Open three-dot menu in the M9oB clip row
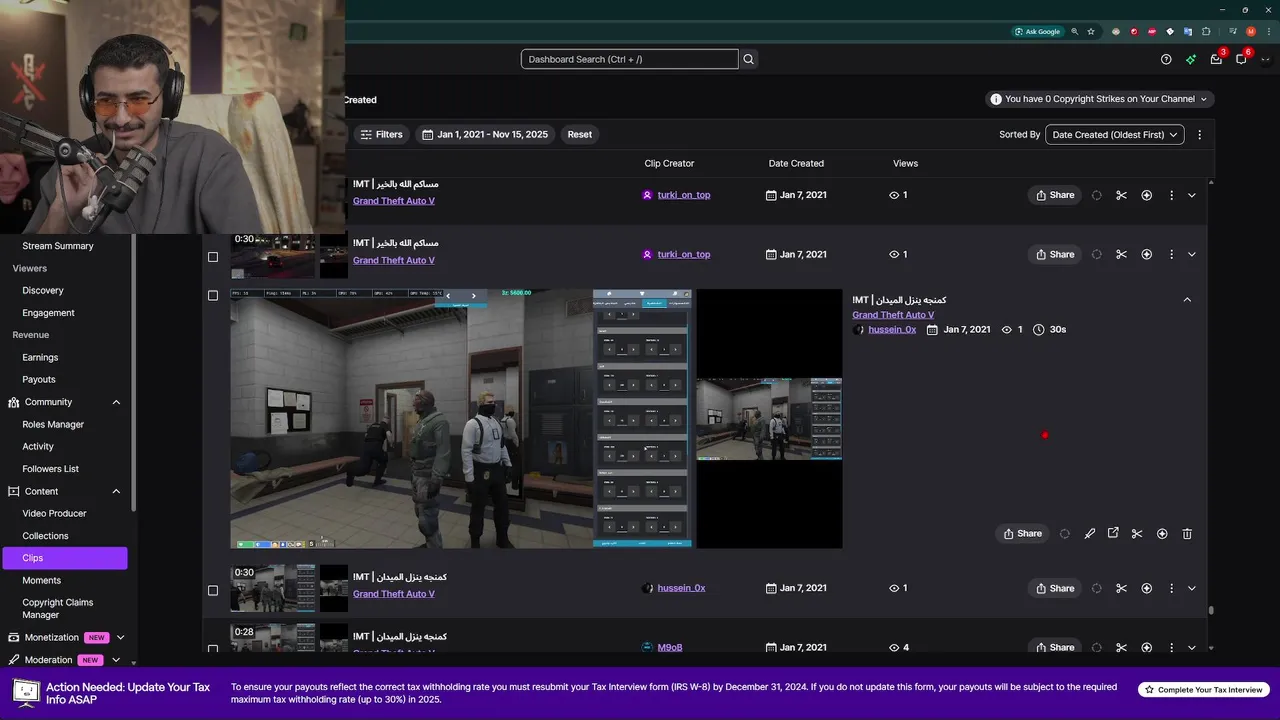 1172,647
